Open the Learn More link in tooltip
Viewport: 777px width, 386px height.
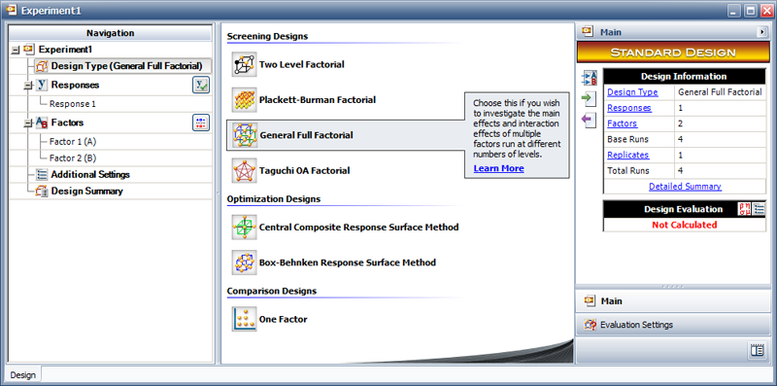pos(499,168)
